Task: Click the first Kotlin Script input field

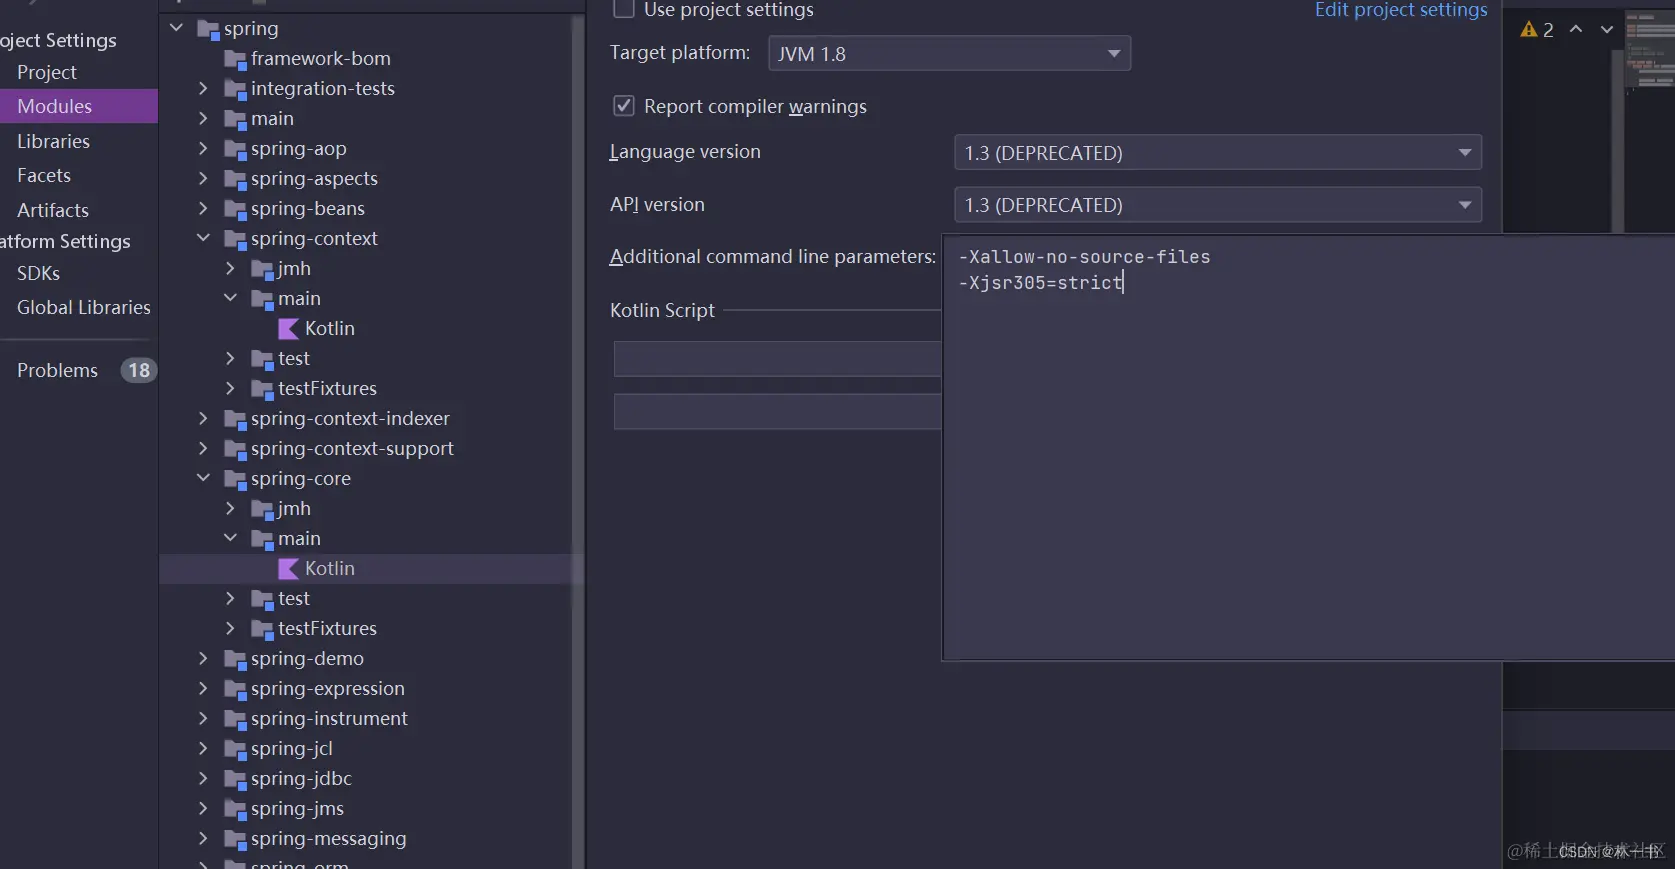Action: [x=777, y=359]
